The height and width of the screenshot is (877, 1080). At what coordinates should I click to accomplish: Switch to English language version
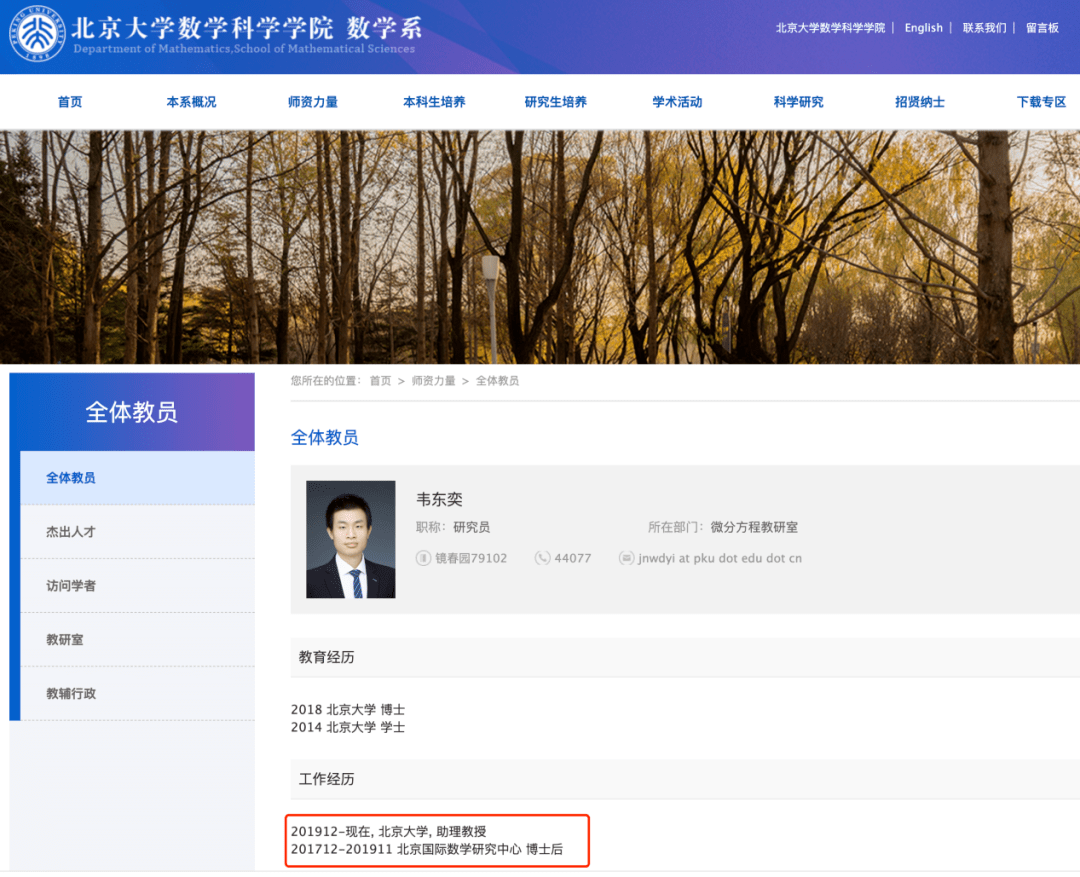point(923,28)
